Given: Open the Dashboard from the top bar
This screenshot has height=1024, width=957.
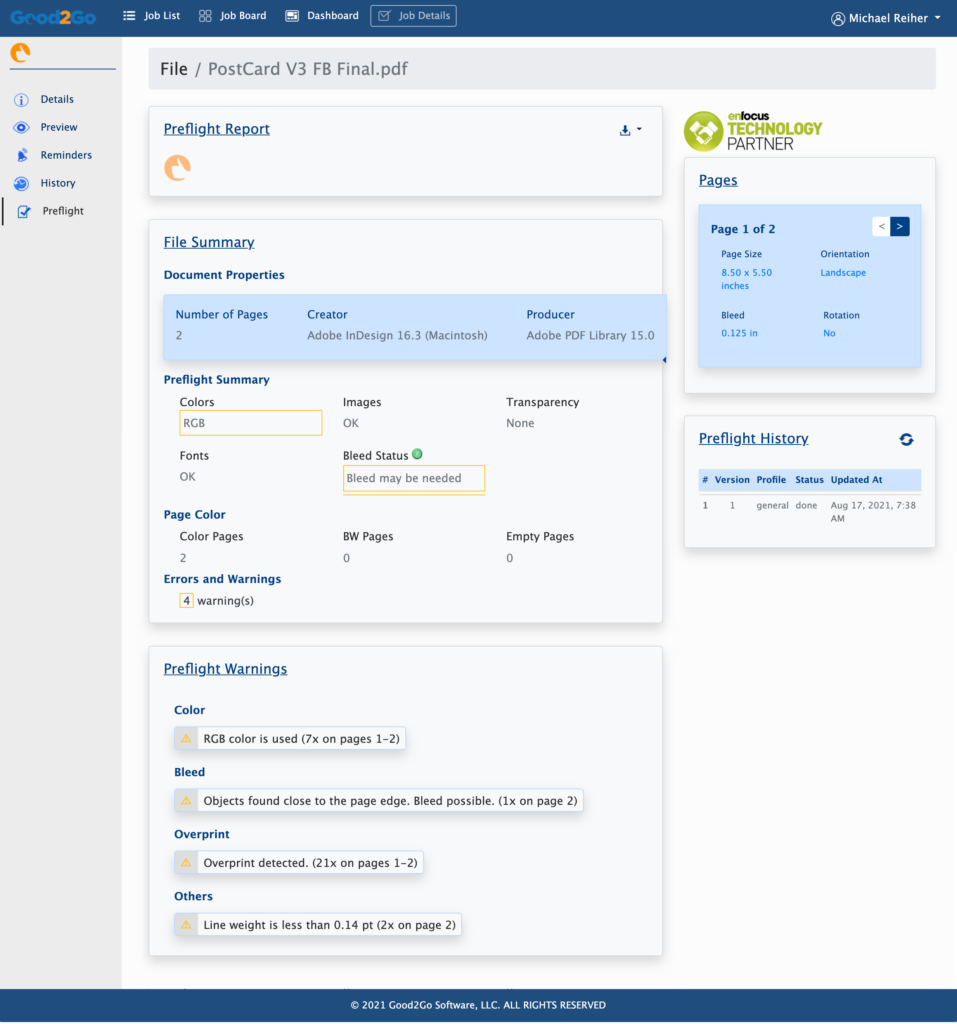Looking at the screenshot, I should [321, 16].
